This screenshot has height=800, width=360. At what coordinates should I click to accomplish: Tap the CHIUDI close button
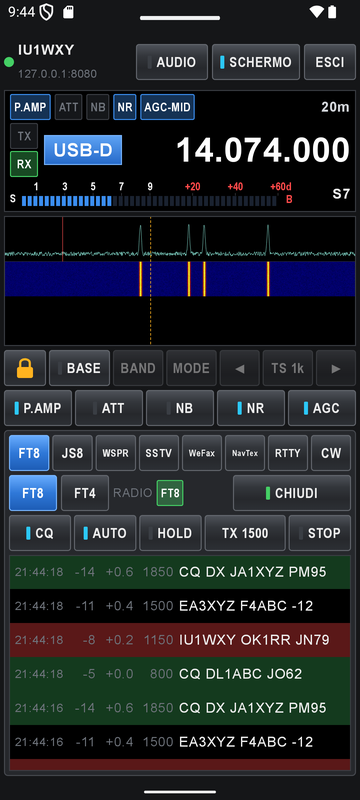click(292, 493)
